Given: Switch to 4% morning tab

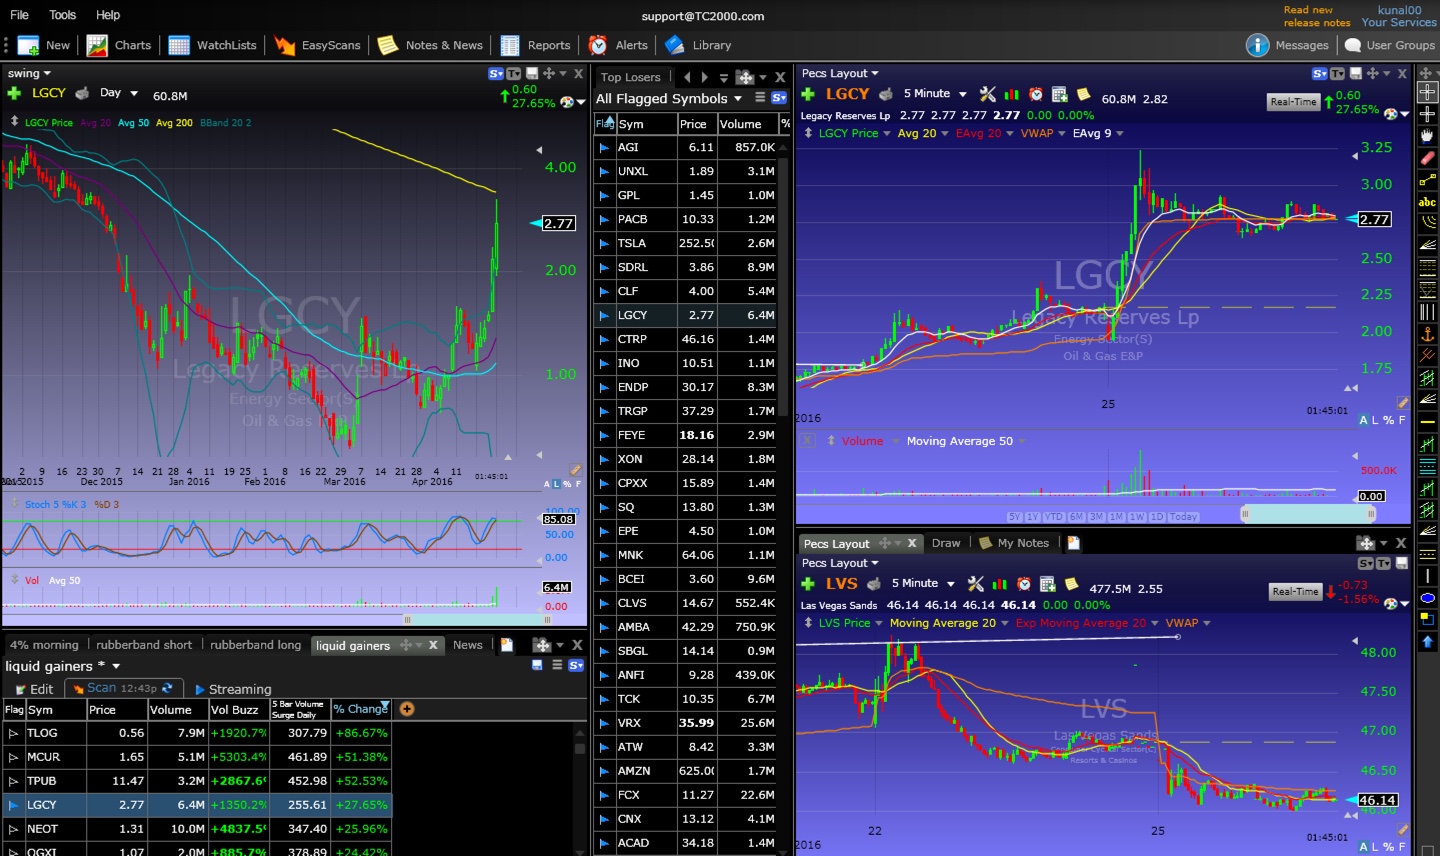Looking at the screenshot, I should pyautogui.click(x=44, y=645).
